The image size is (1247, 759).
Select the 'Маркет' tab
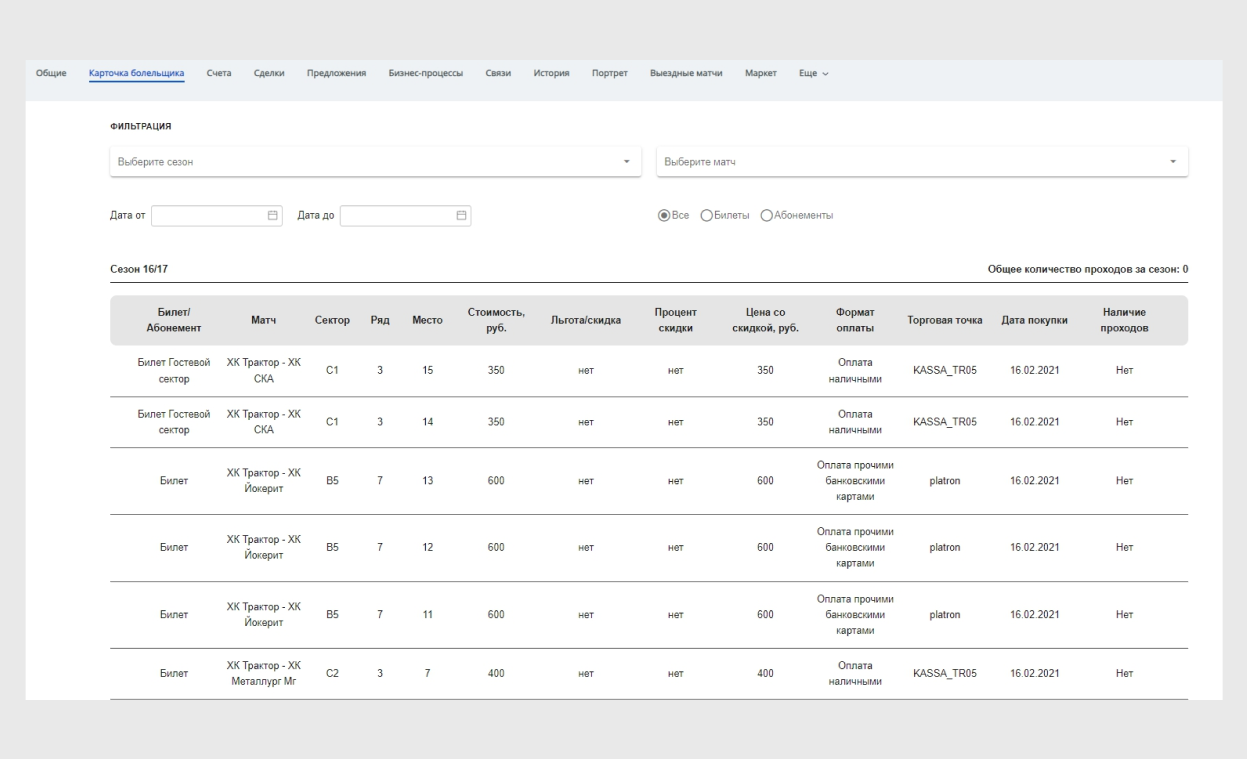pos(761,74)
